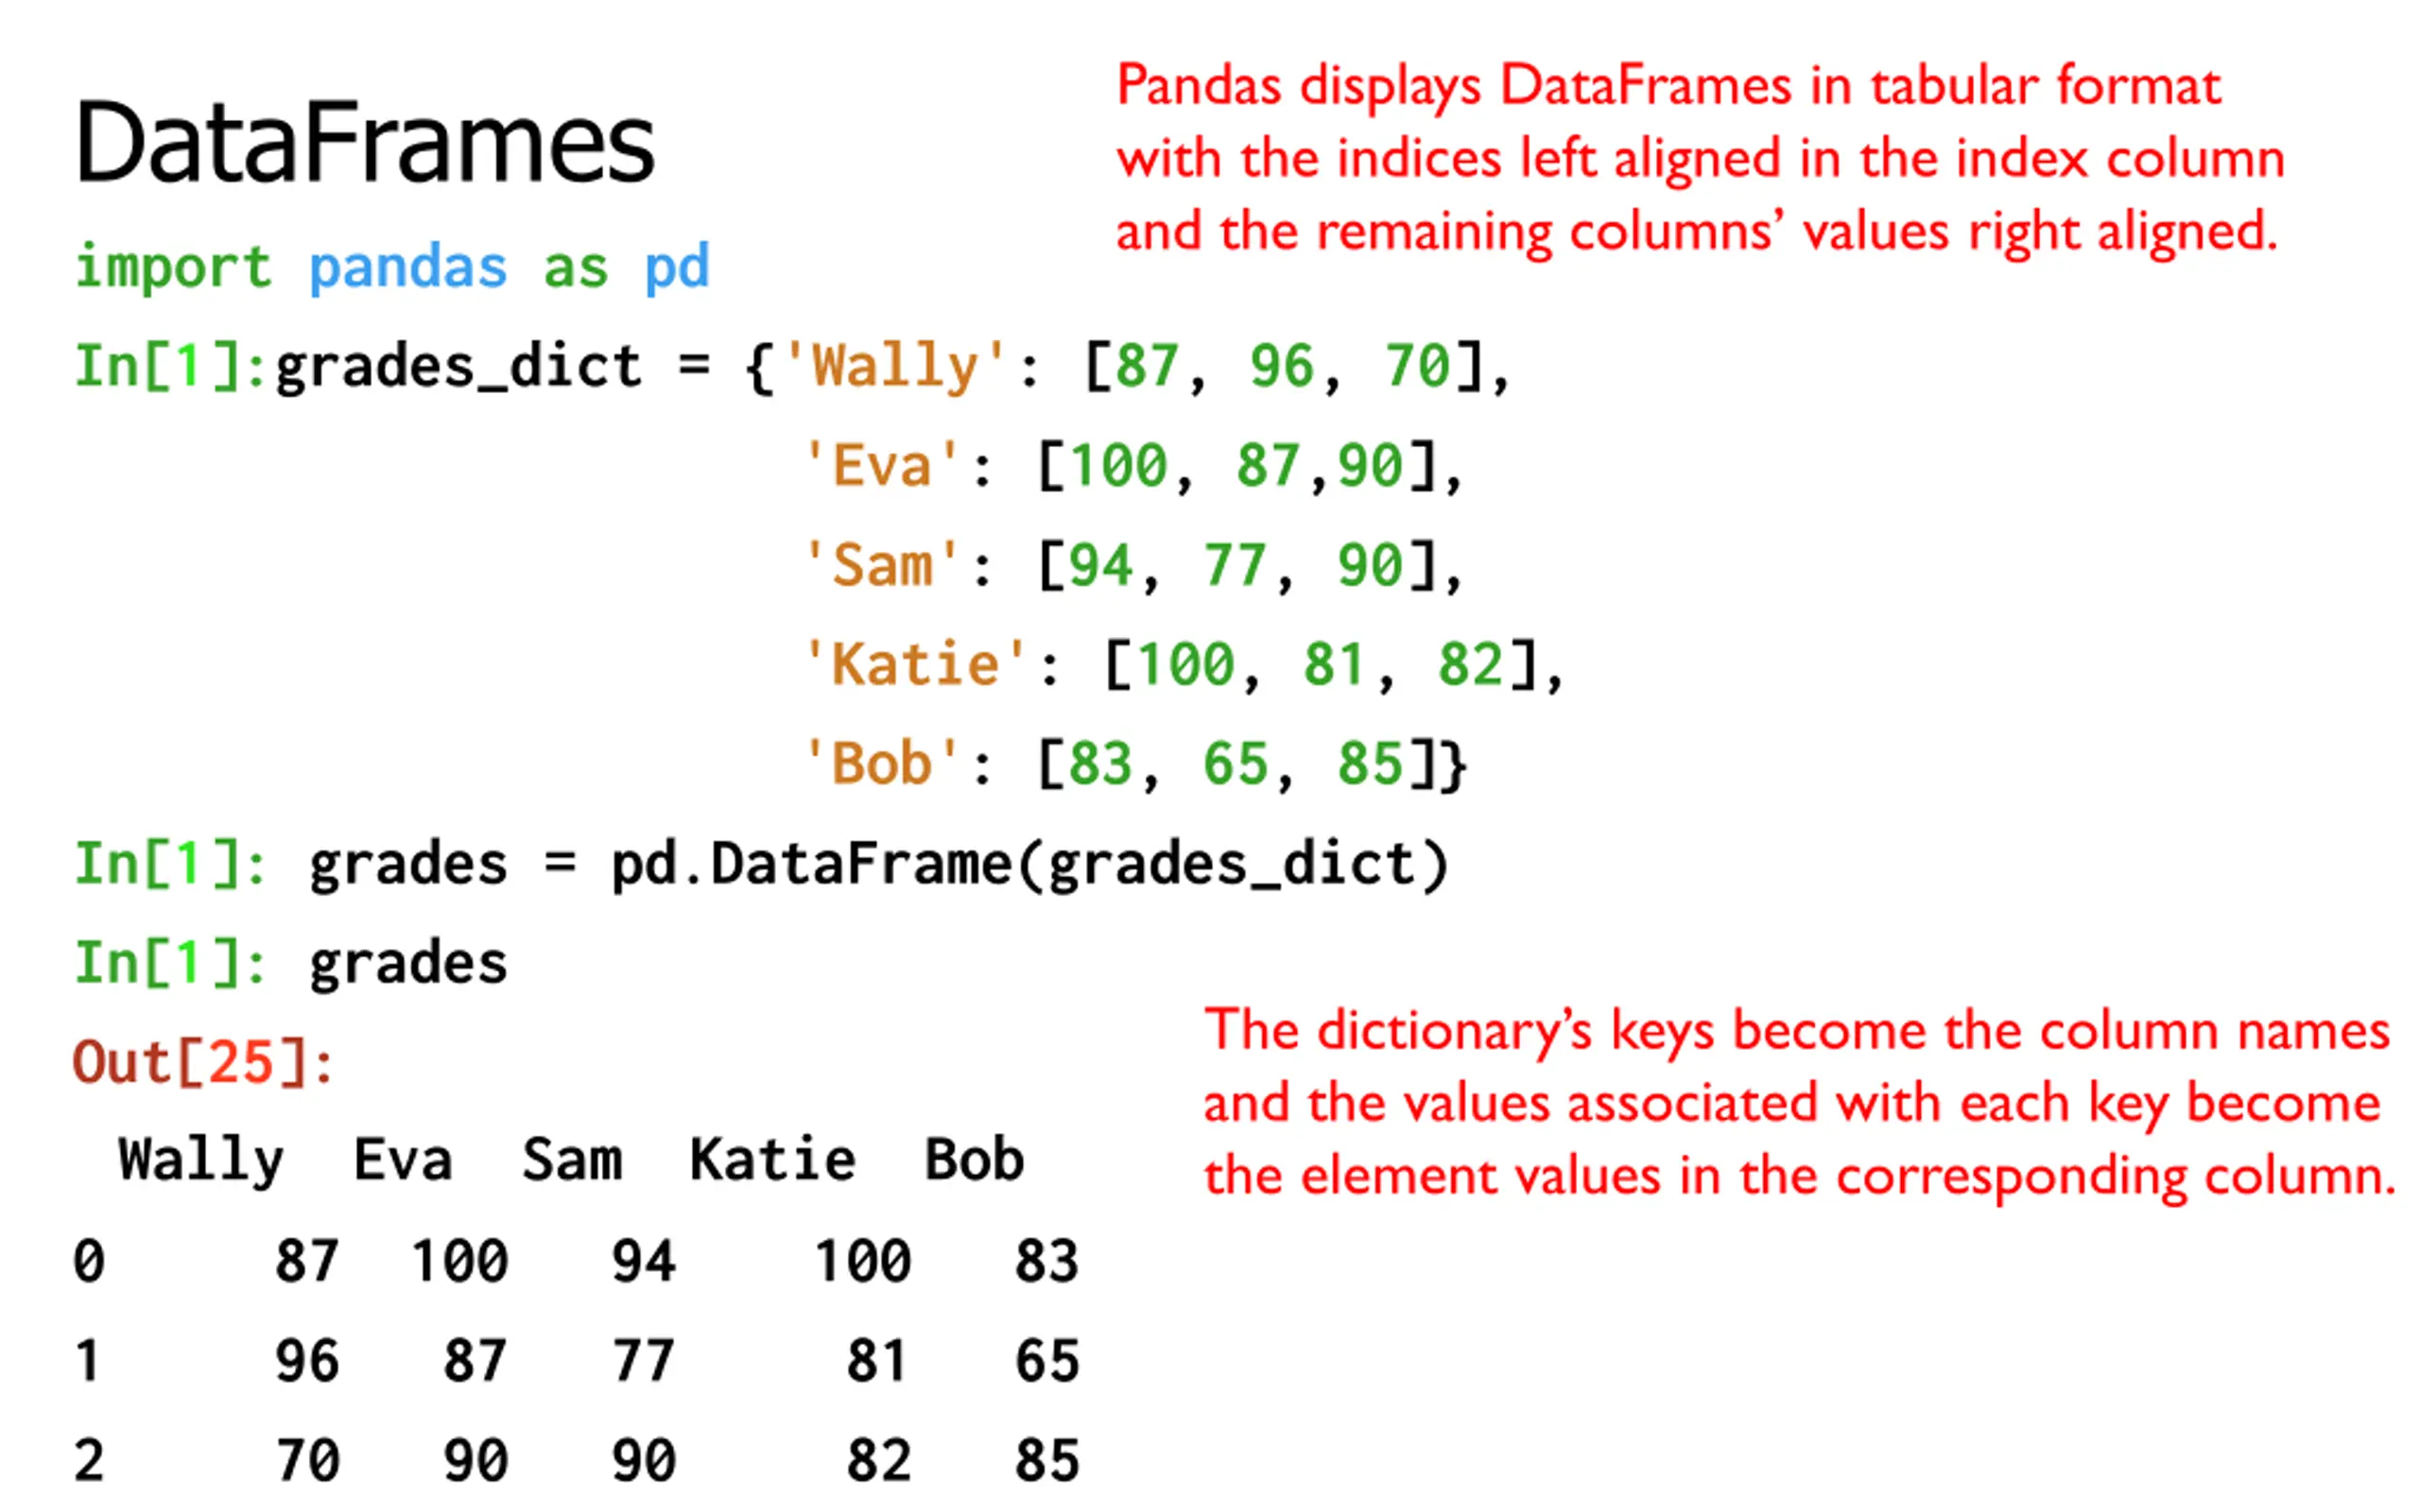This screenshot has width=2420, height=1512.
Task: Click 94 in the Sam list
Action: (x=1102, y=566)
